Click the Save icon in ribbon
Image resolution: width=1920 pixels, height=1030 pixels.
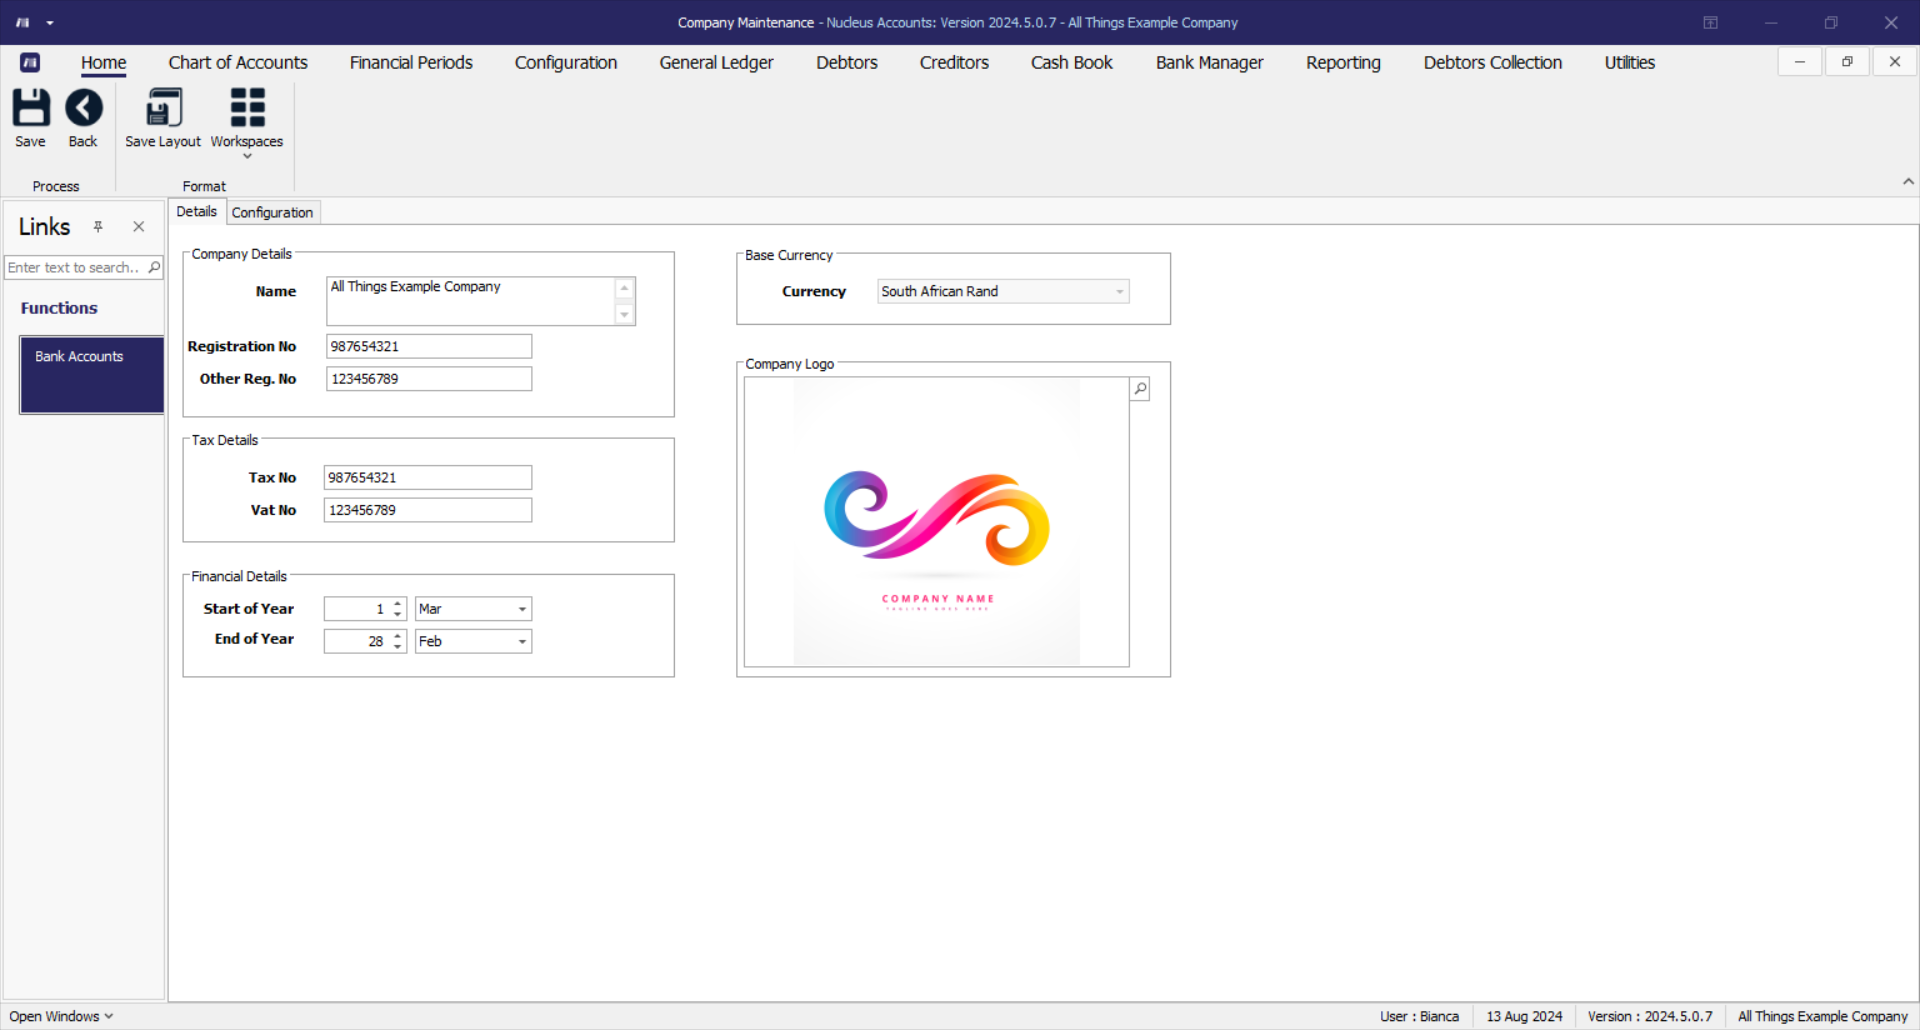[30, 108]
